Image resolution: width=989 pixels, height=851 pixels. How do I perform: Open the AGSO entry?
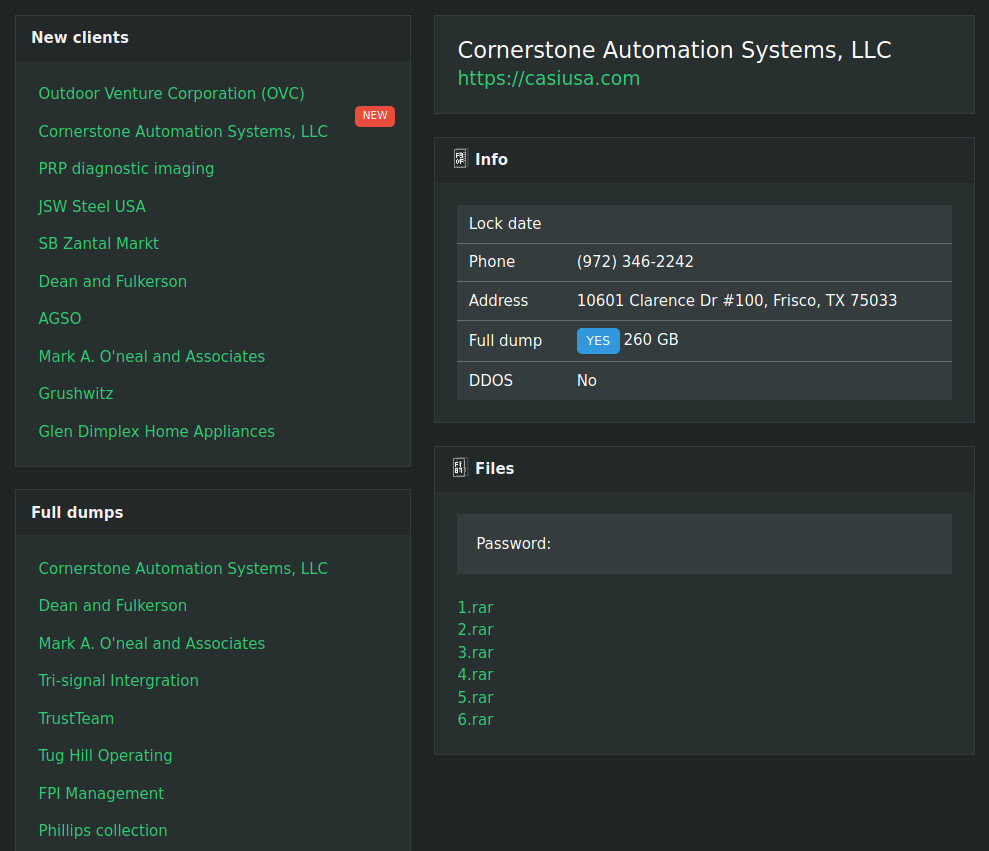60,319
